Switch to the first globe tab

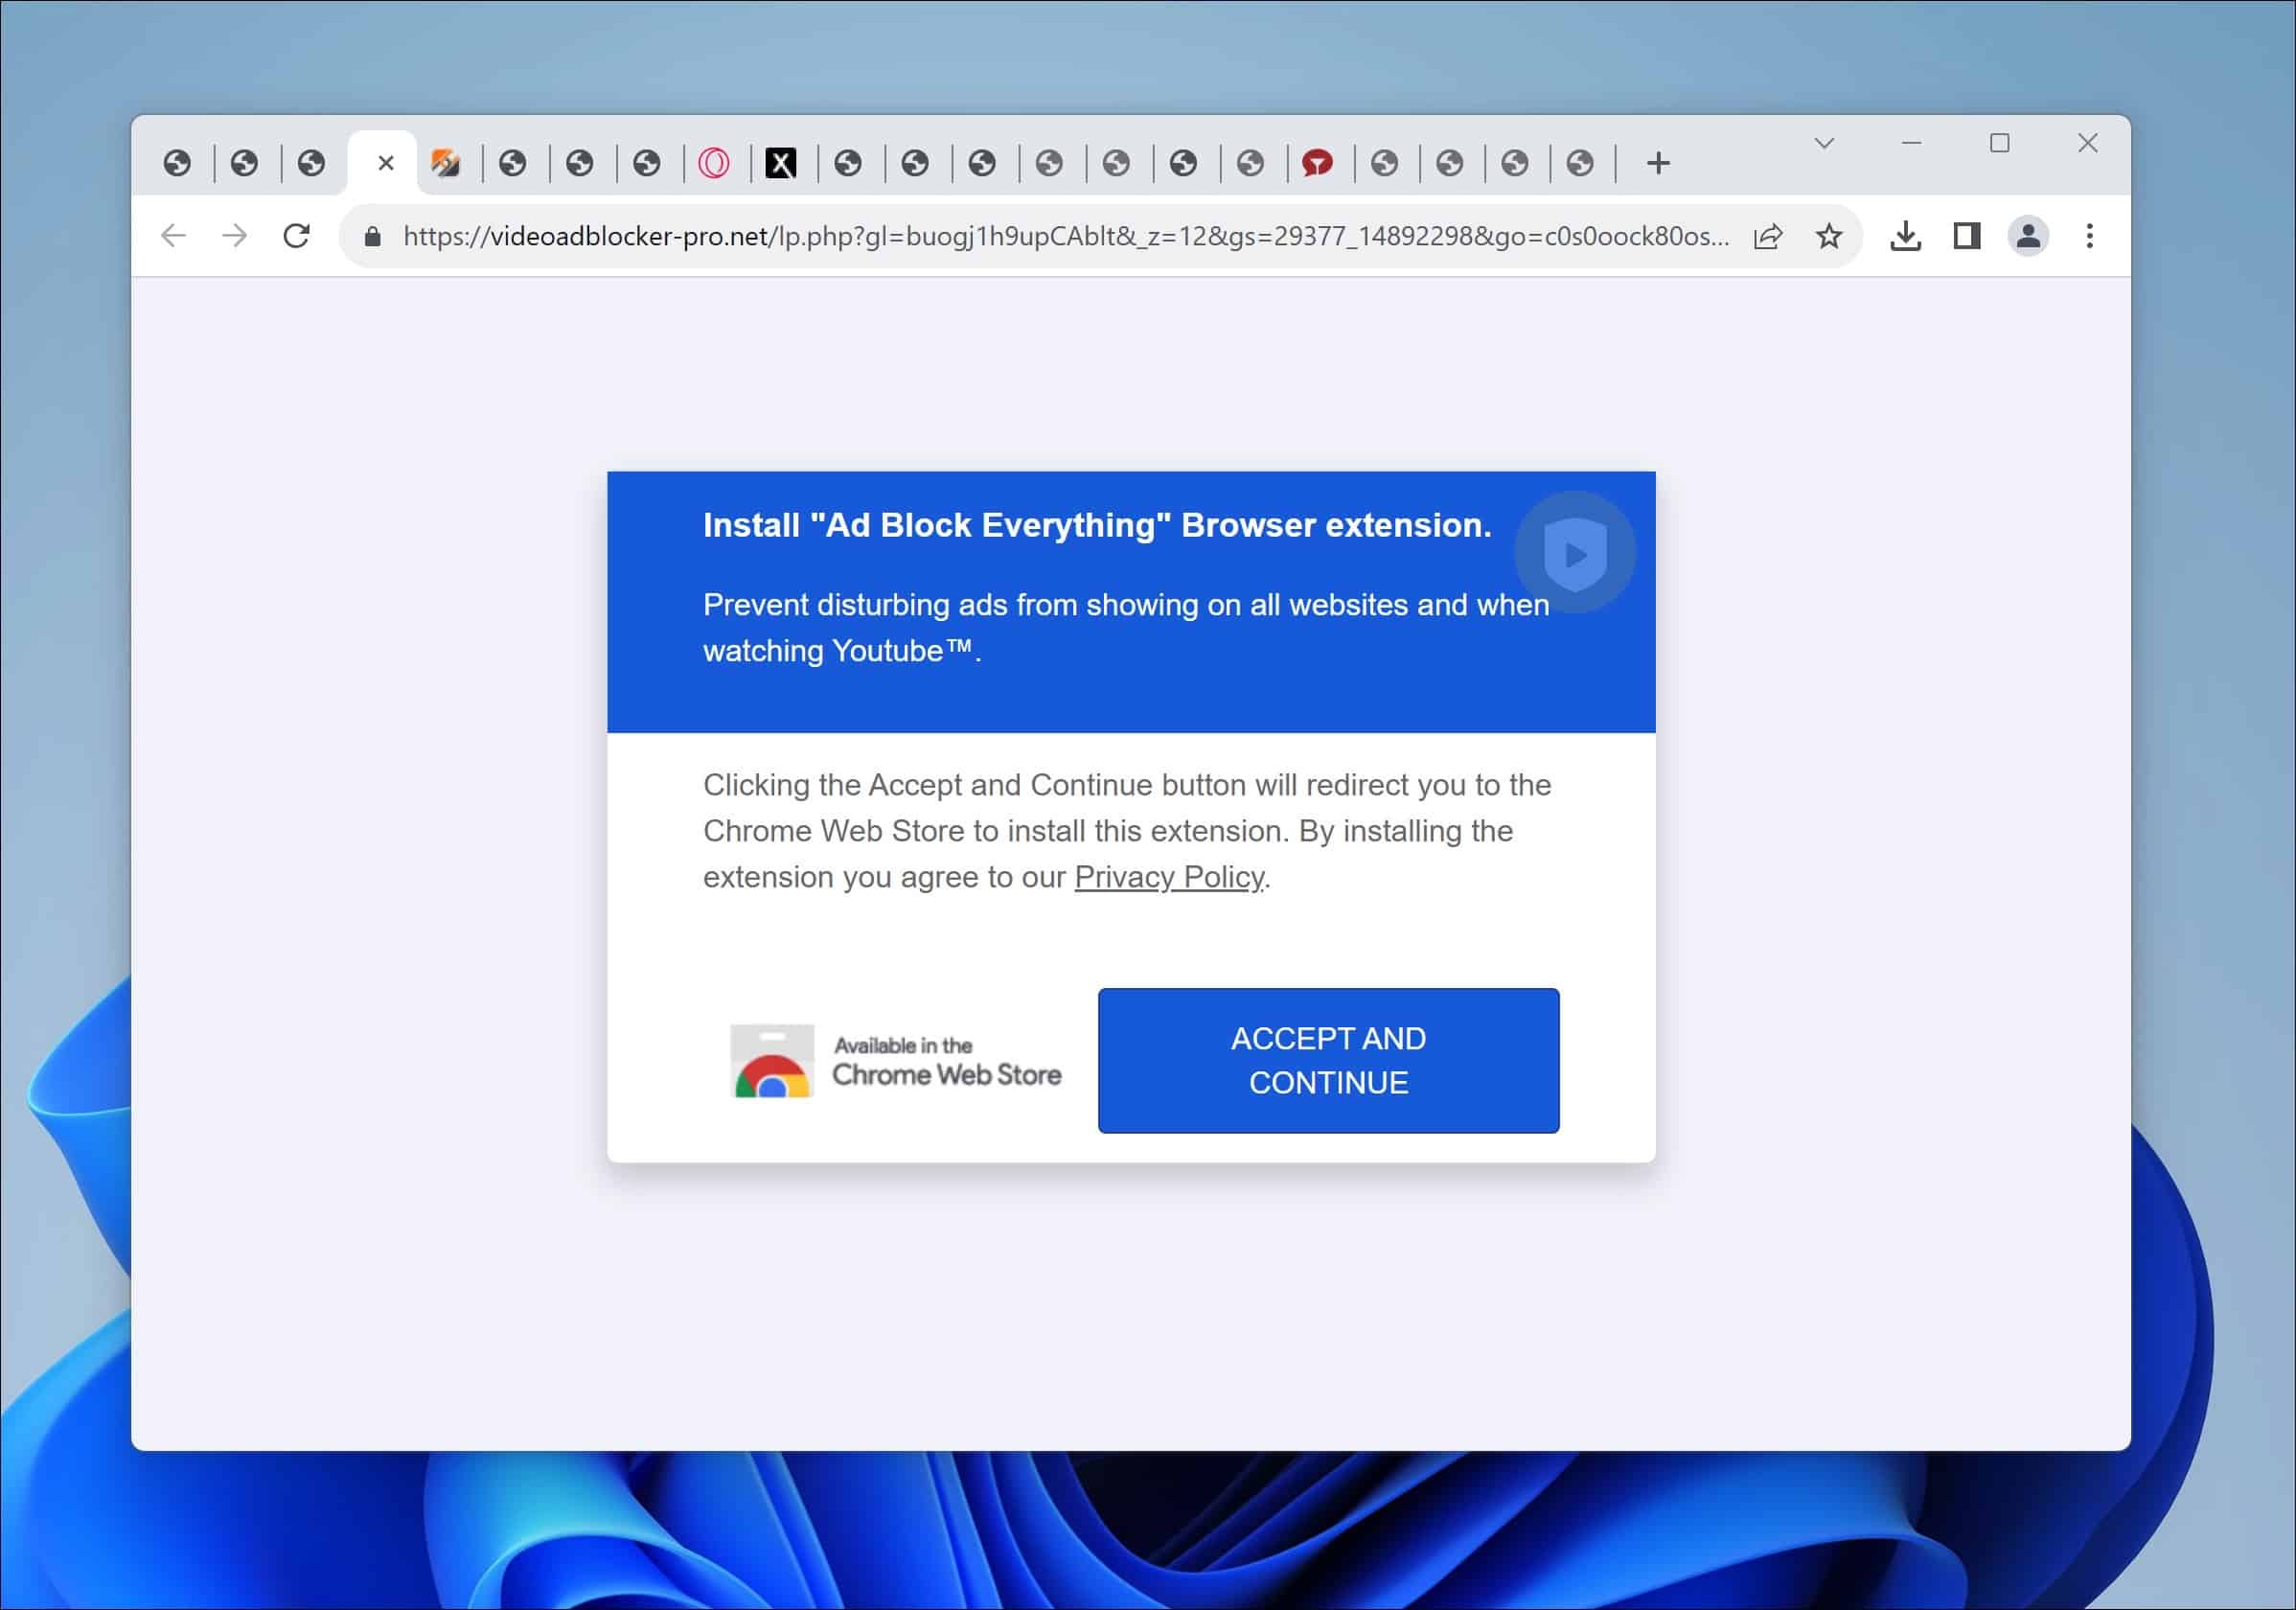point(177,163)
